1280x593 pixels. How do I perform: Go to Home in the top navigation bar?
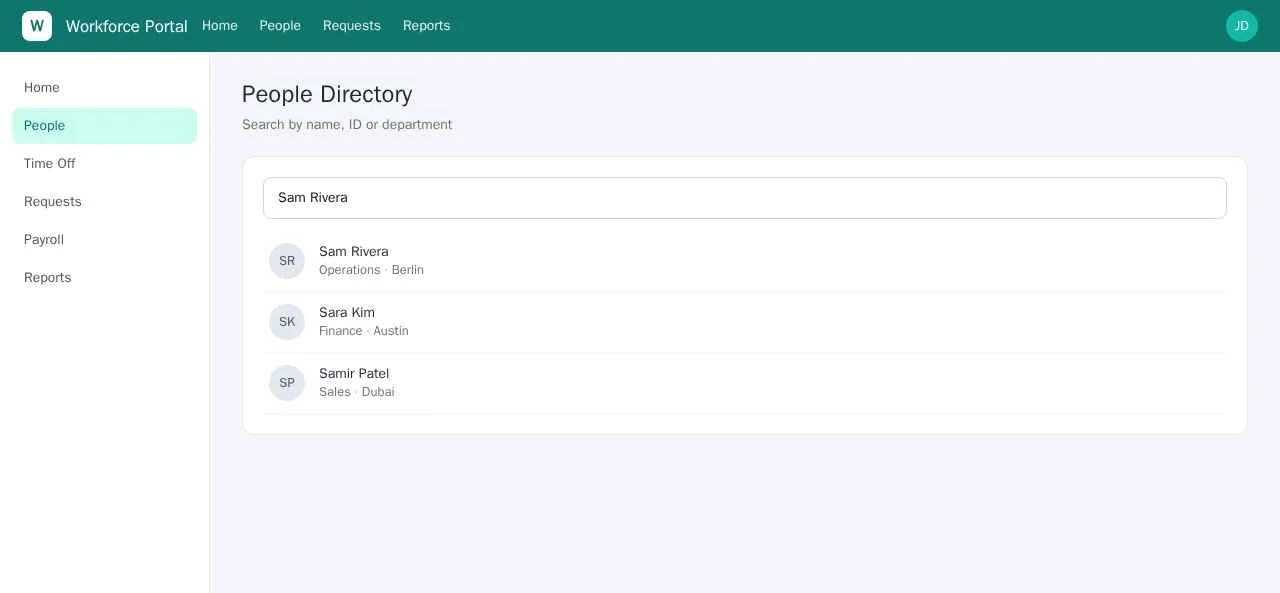(x=220, y=26)
